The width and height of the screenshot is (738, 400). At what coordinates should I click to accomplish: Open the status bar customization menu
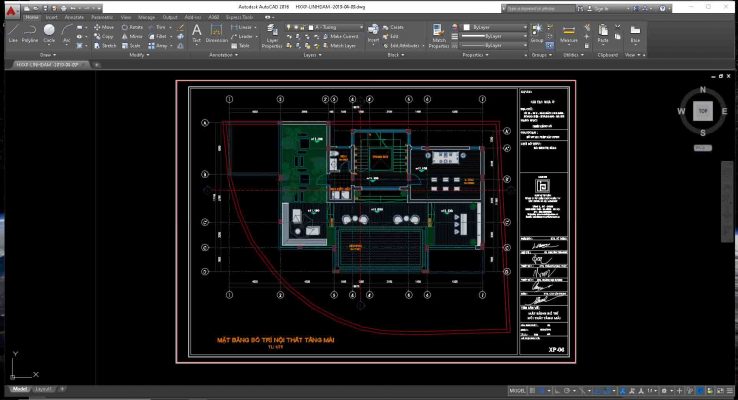[x=730, y=391]
